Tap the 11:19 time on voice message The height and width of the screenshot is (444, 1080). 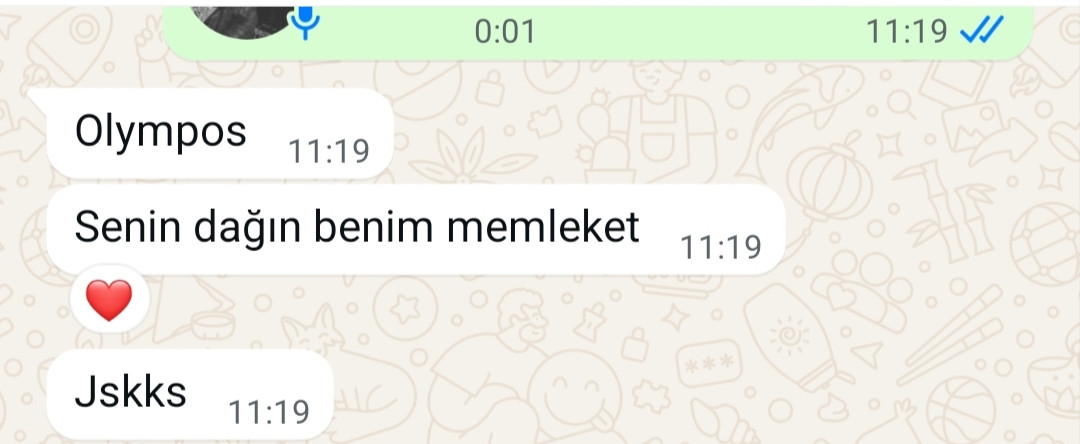(x=906, y=31)
